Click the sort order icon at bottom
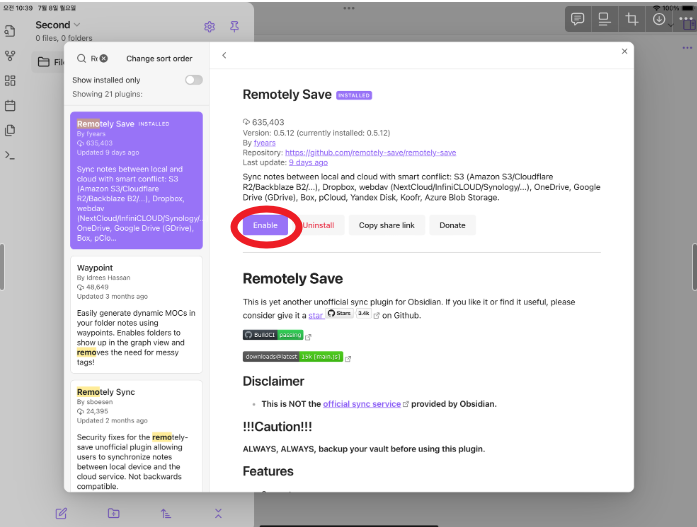 click(x=166, y=514)
